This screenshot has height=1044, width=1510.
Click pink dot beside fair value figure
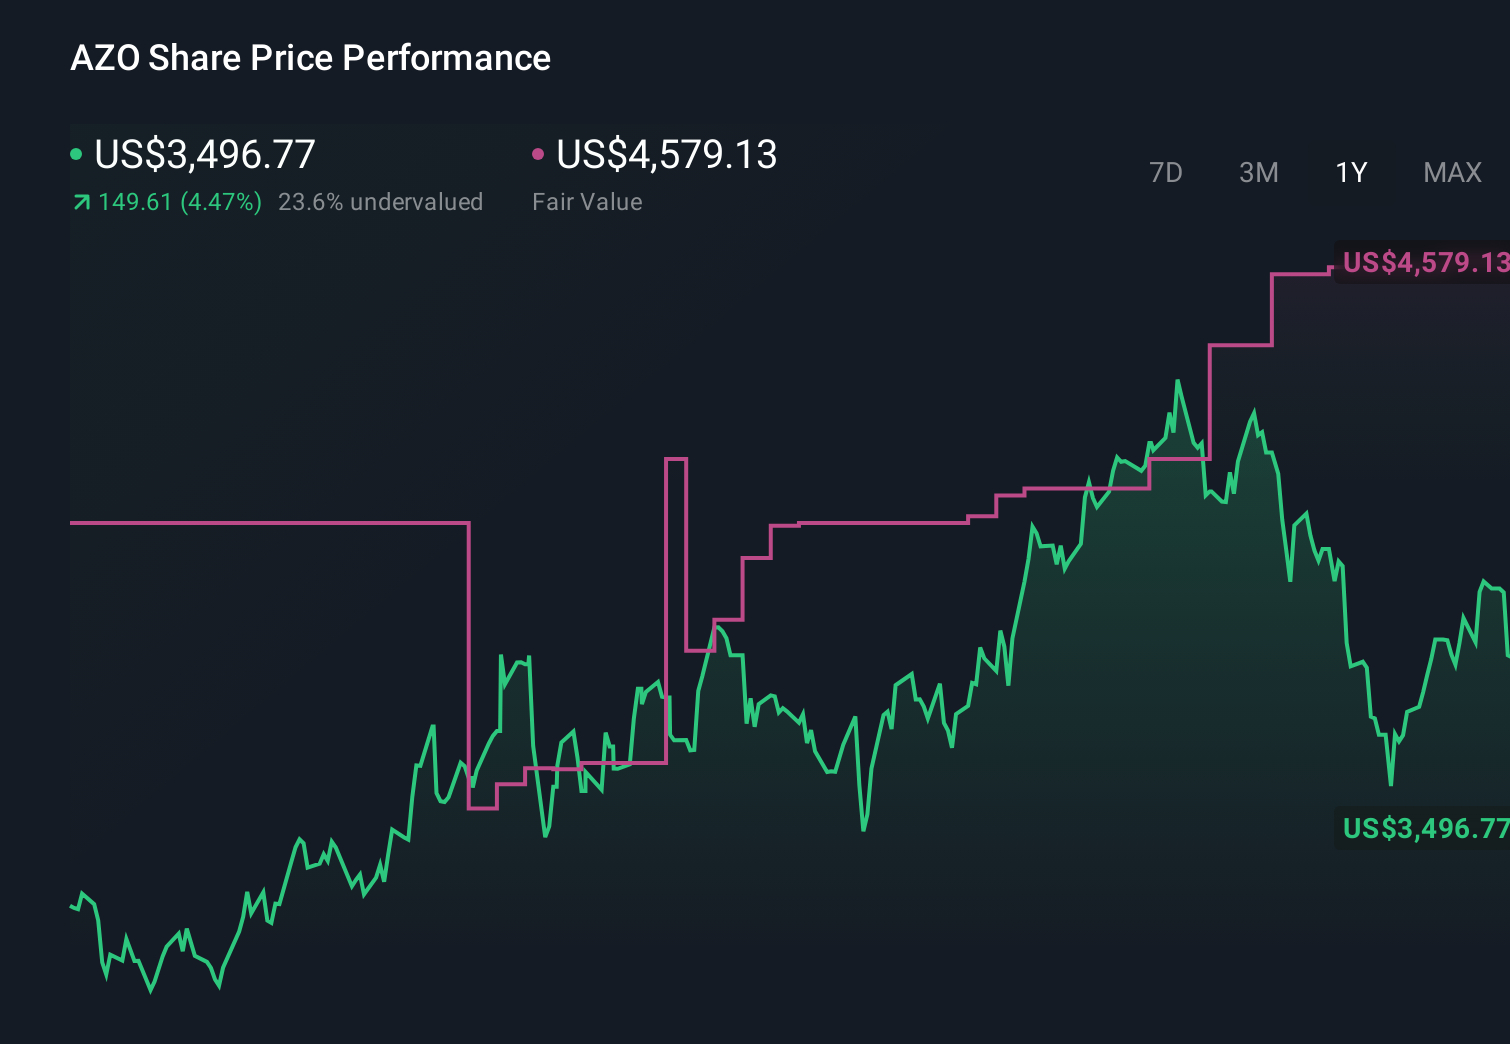point(538,154)
